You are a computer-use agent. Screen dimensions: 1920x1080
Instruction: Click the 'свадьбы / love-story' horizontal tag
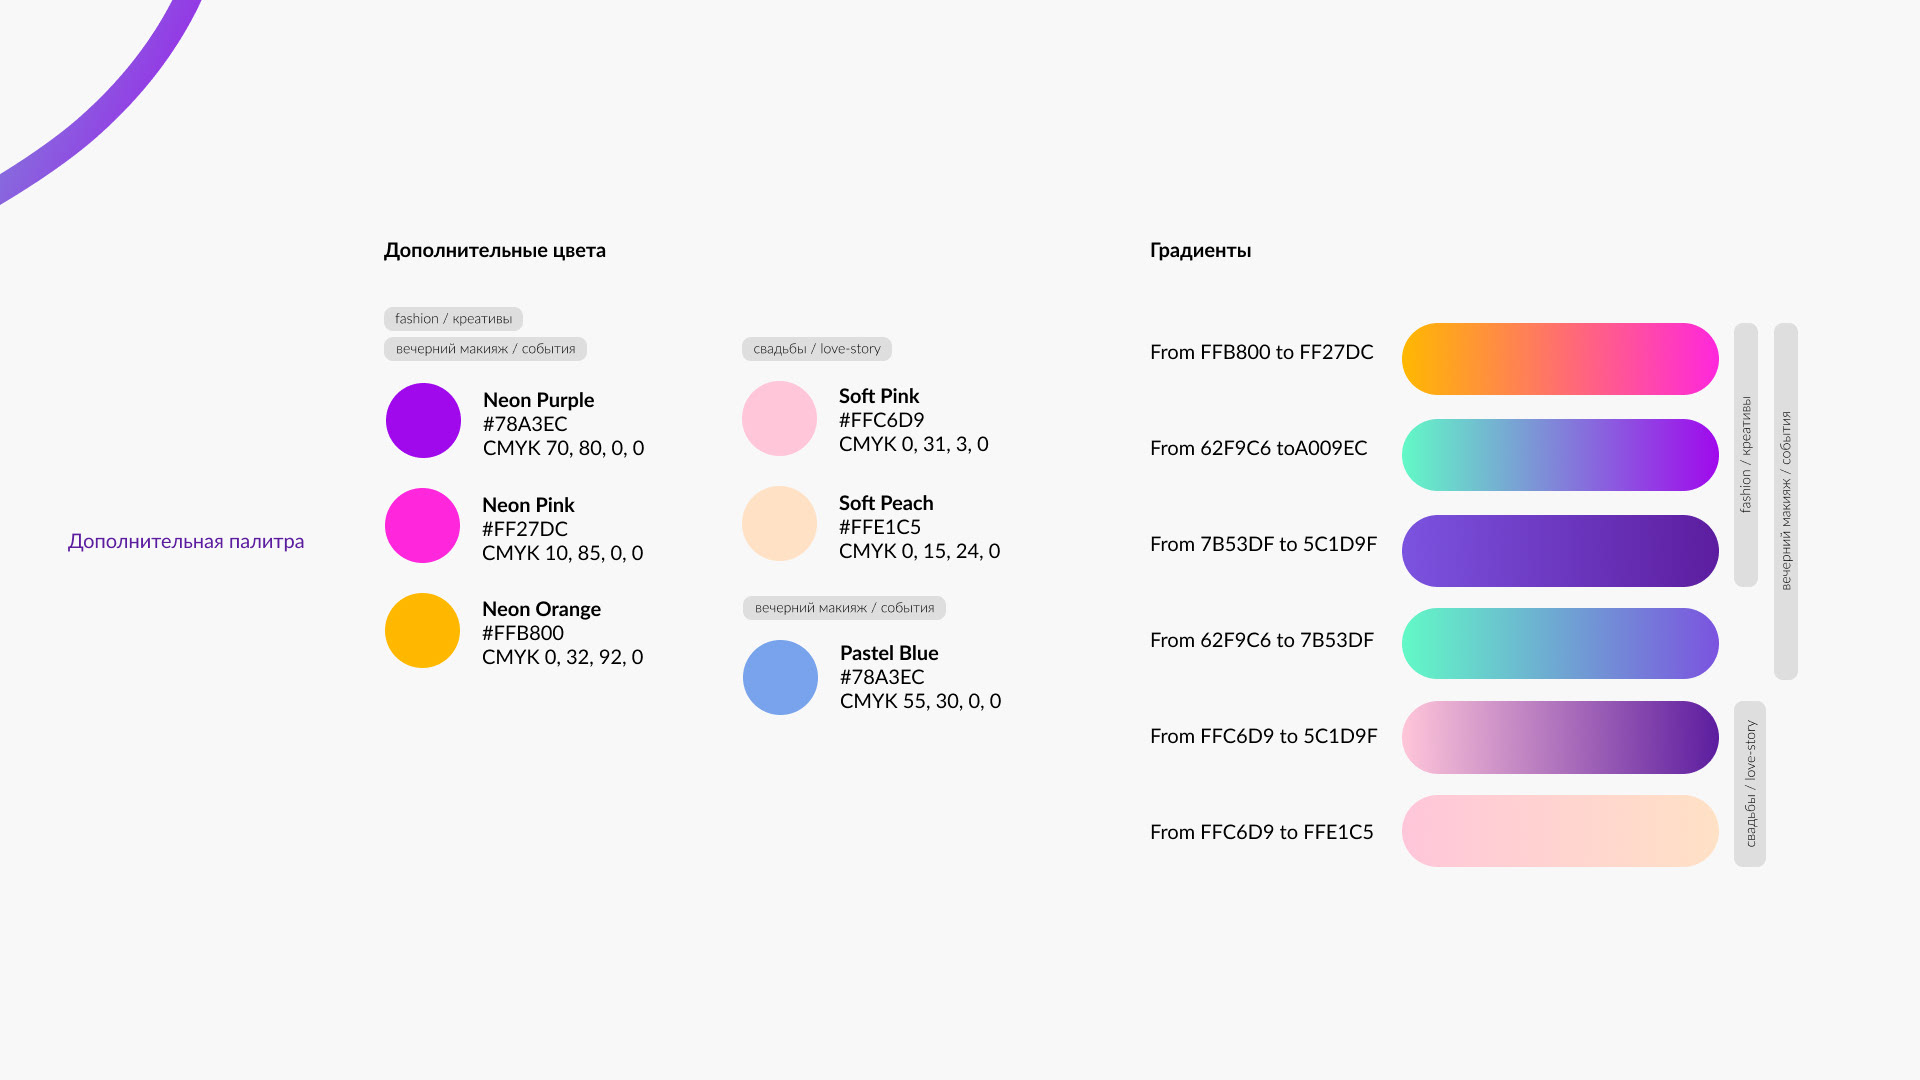(817, 349)
